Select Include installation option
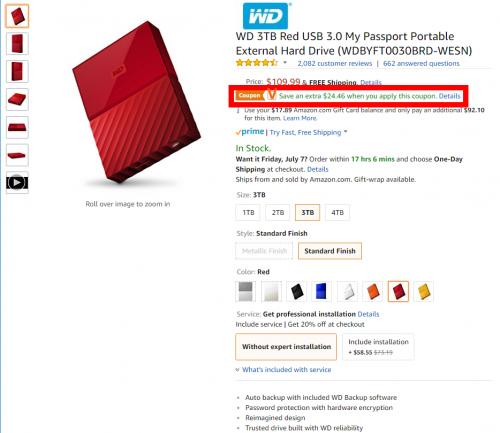This screenshot has height=433, width=500. point(378,347)
